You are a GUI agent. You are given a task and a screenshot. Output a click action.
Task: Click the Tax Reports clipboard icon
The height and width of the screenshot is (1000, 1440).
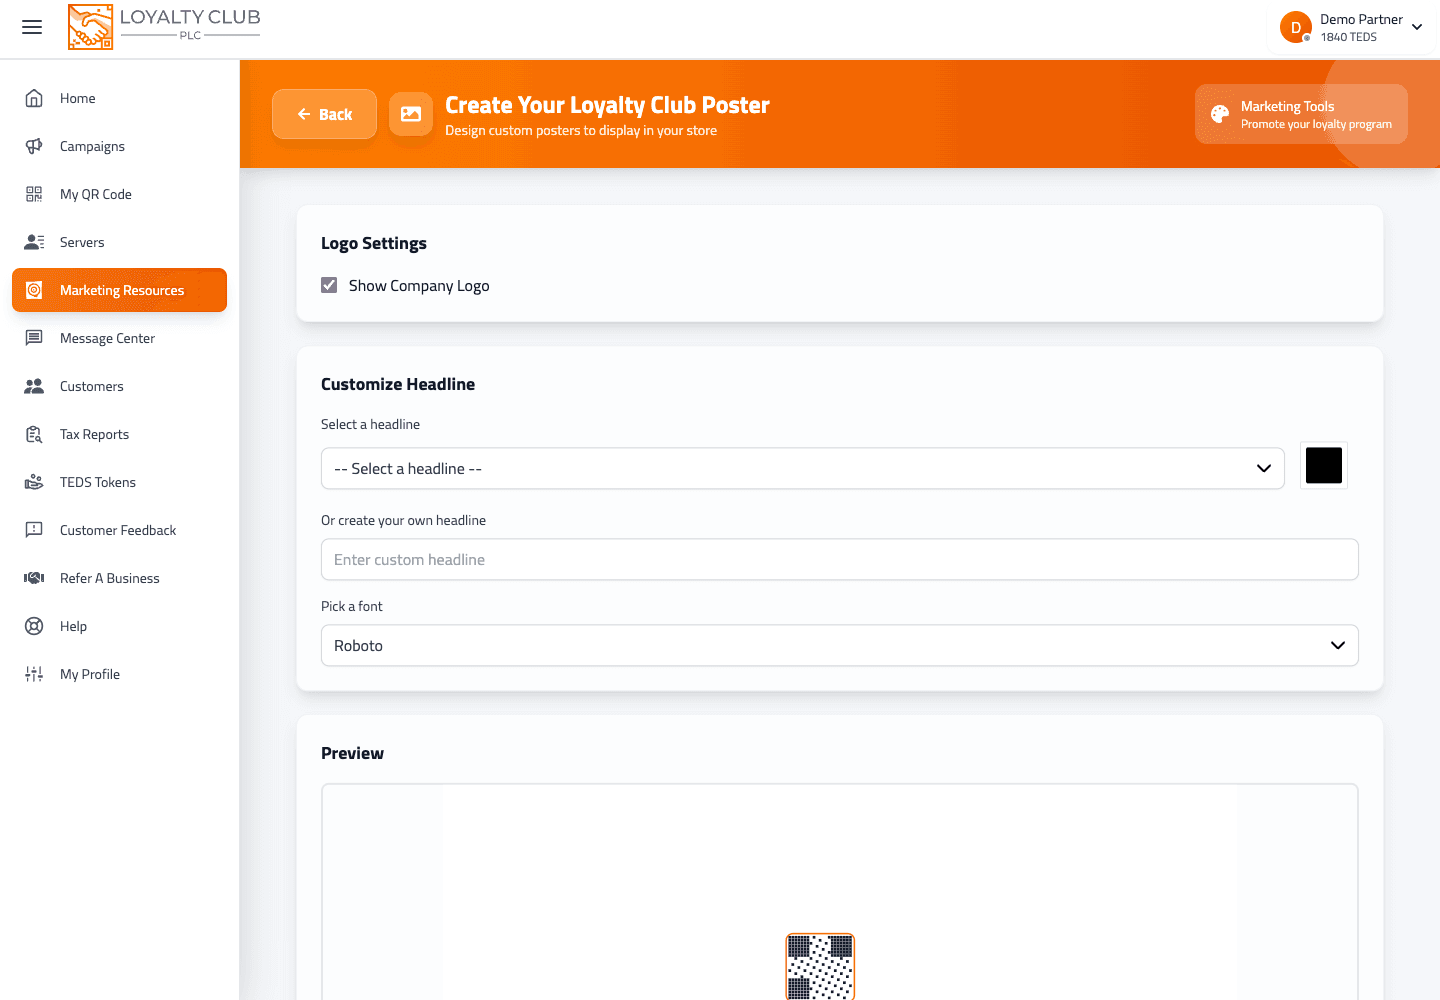(x=34, y=434)
